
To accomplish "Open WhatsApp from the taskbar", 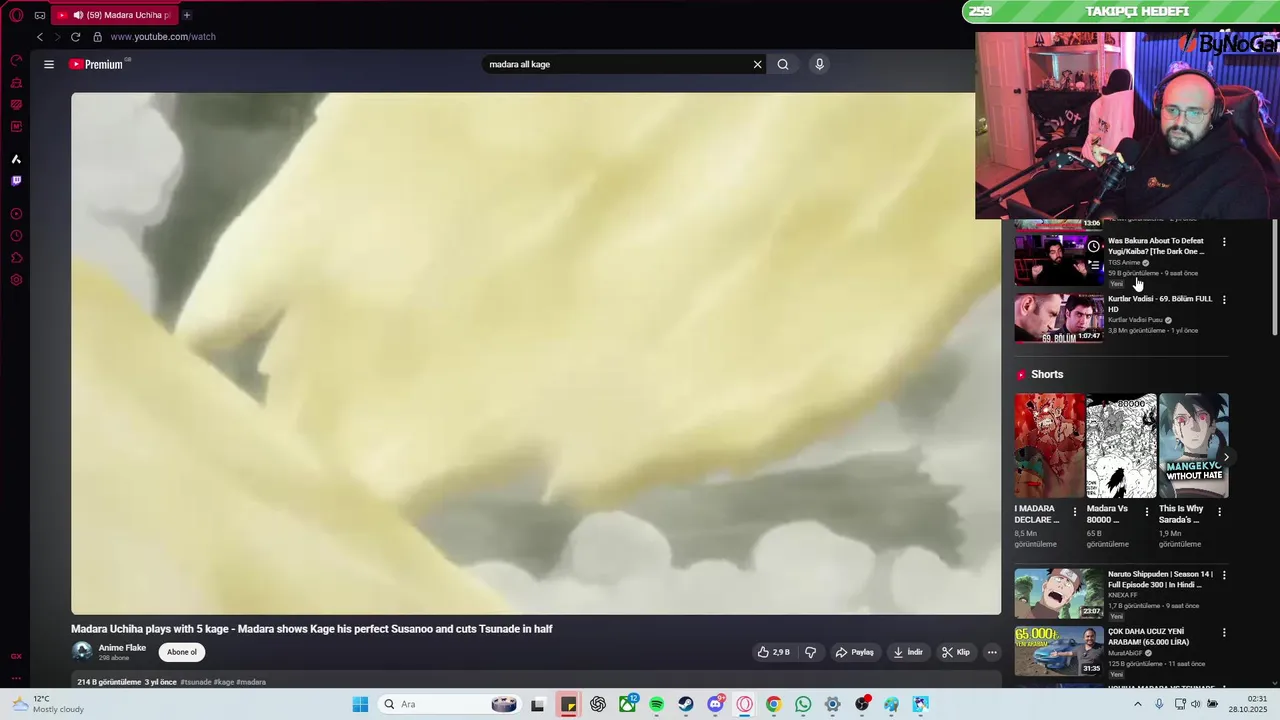I will pyautogui.click(x=803, y=704).
